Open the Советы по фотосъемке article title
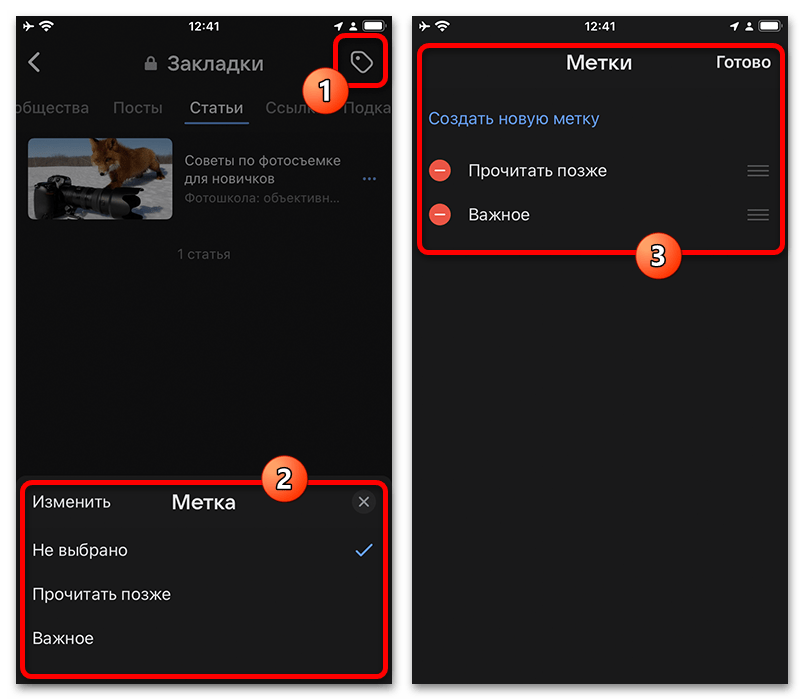The height and width of the screenshot is (700, 804). tap(262, 170)
